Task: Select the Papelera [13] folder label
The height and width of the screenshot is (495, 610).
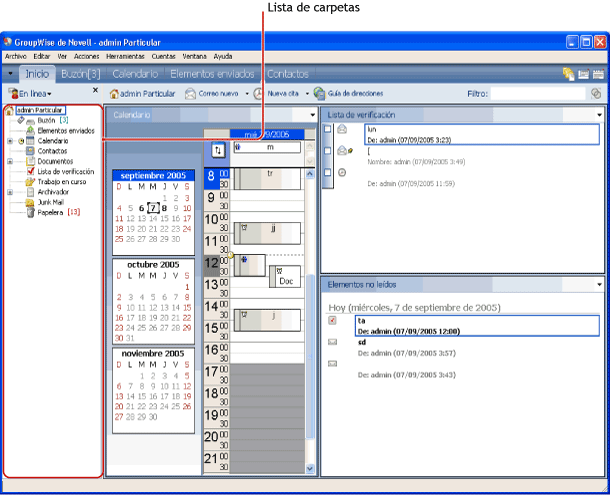Action: [x=59, y=212]
